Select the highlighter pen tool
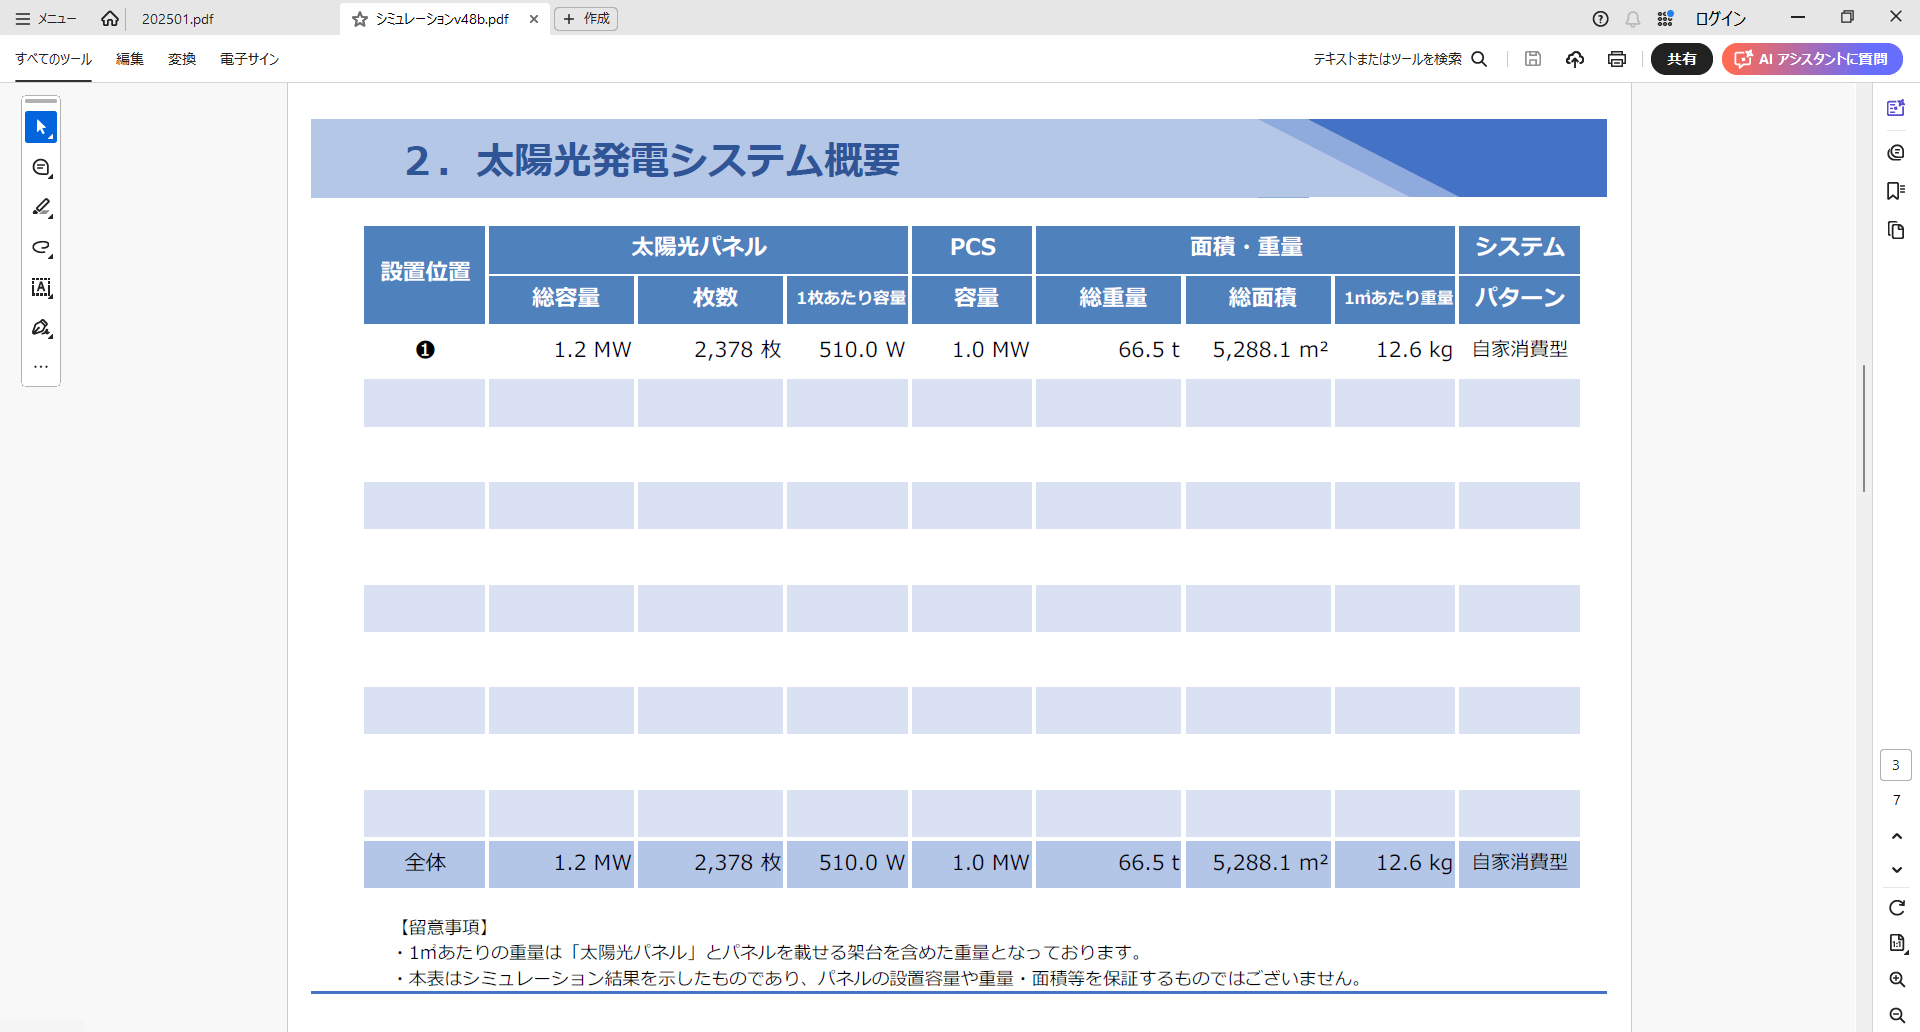Viewport: 1920px width, 1032px height. tap(41, 208)
